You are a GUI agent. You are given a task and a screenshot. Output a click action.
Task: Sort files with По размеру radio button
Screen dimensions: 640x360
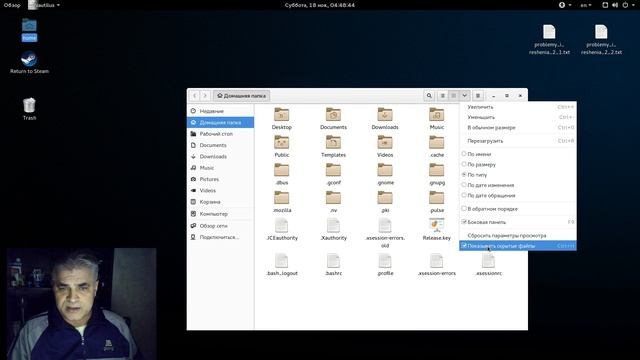464,164
